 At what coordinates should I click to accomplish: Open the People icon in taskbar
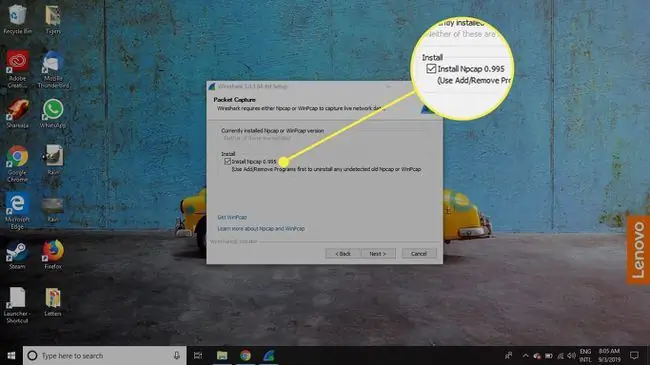pyautogui.click(x=508, y=355)
